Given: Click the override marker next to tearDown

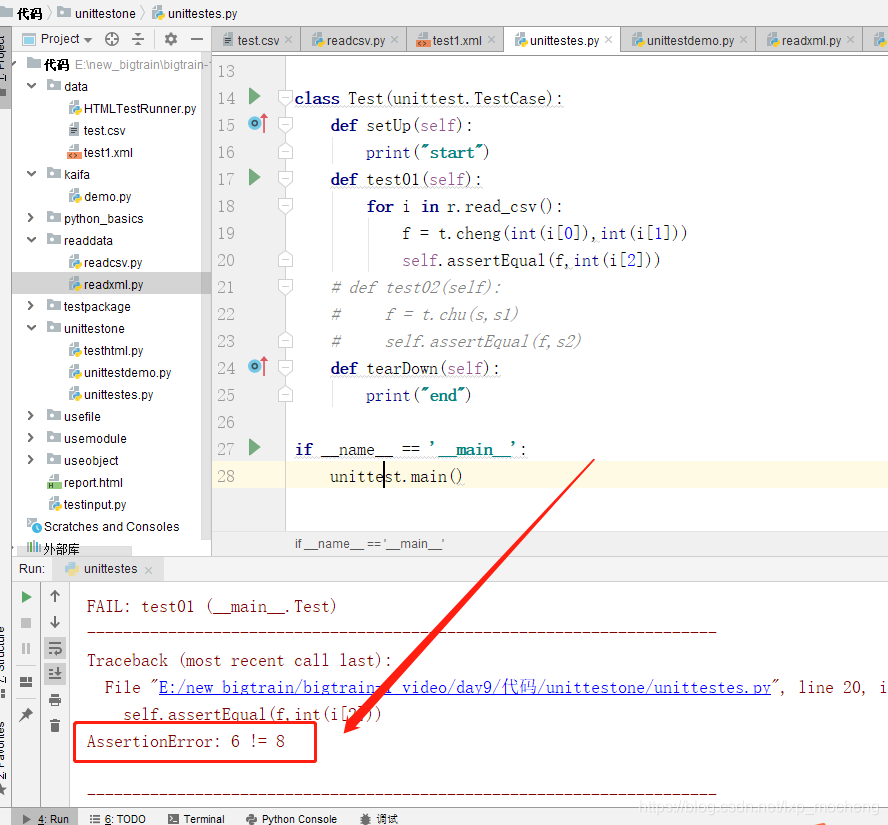Looking at the screenshot, I should coord(258,366).
